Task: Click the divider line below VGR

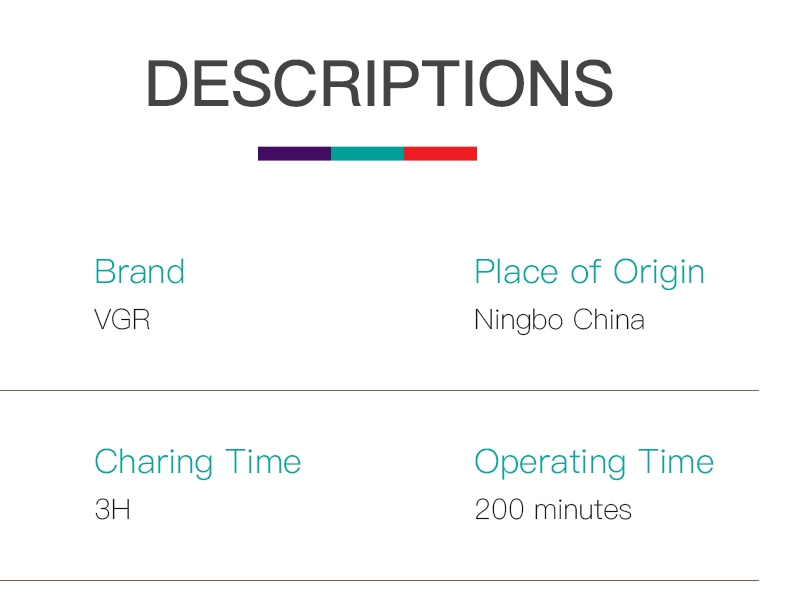Action: click(378, 390)
